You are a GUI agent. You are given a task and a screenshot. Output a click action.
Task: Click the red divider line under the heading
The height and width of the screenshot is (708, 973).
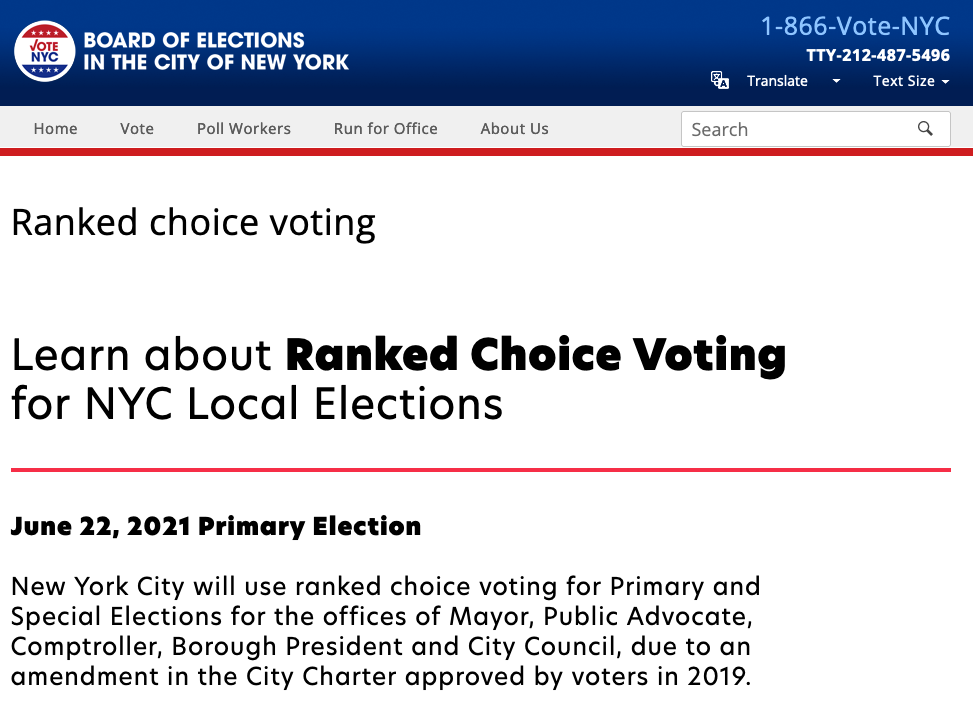481,470
